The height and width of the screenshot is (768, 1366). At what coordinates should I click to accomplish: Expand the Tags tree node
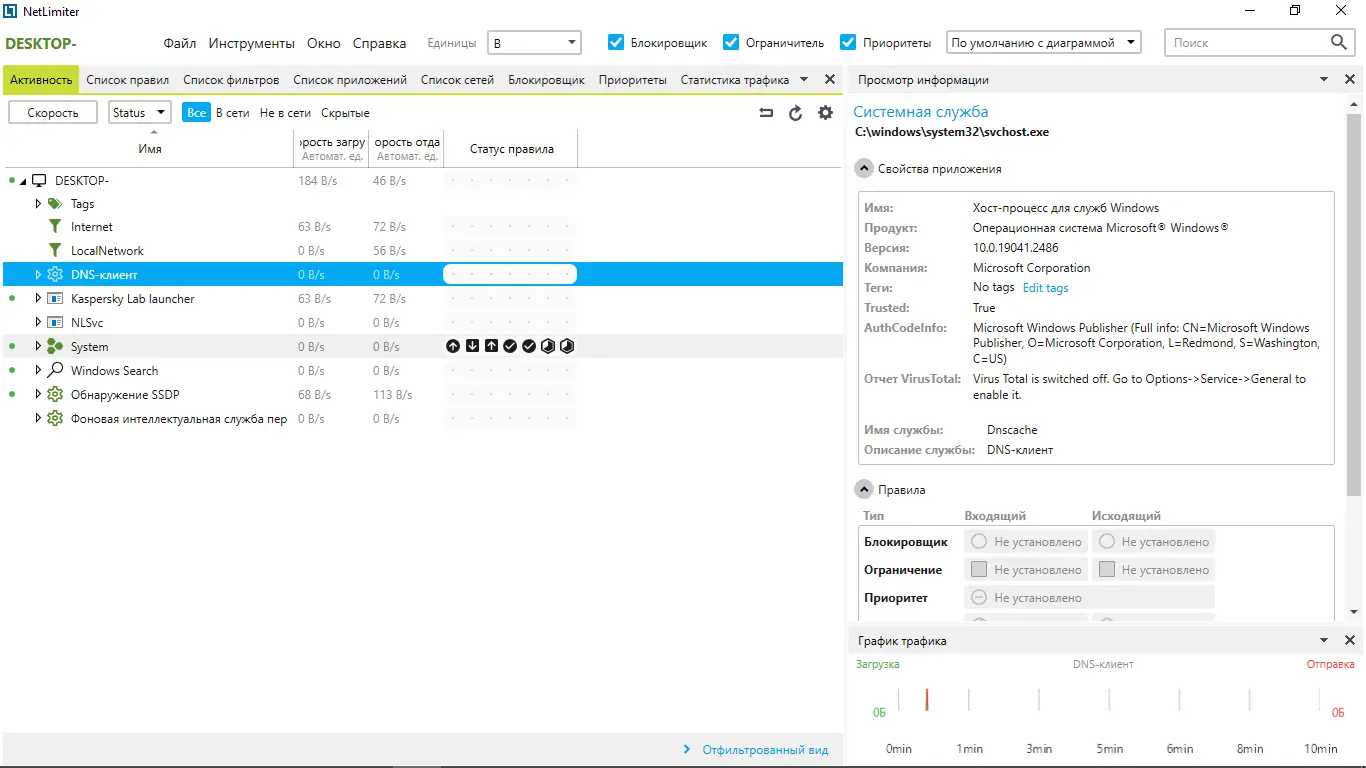38,203
